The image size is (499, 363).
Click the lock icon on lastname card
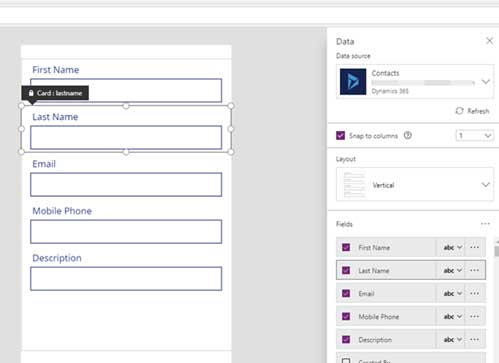coord(31,93)
